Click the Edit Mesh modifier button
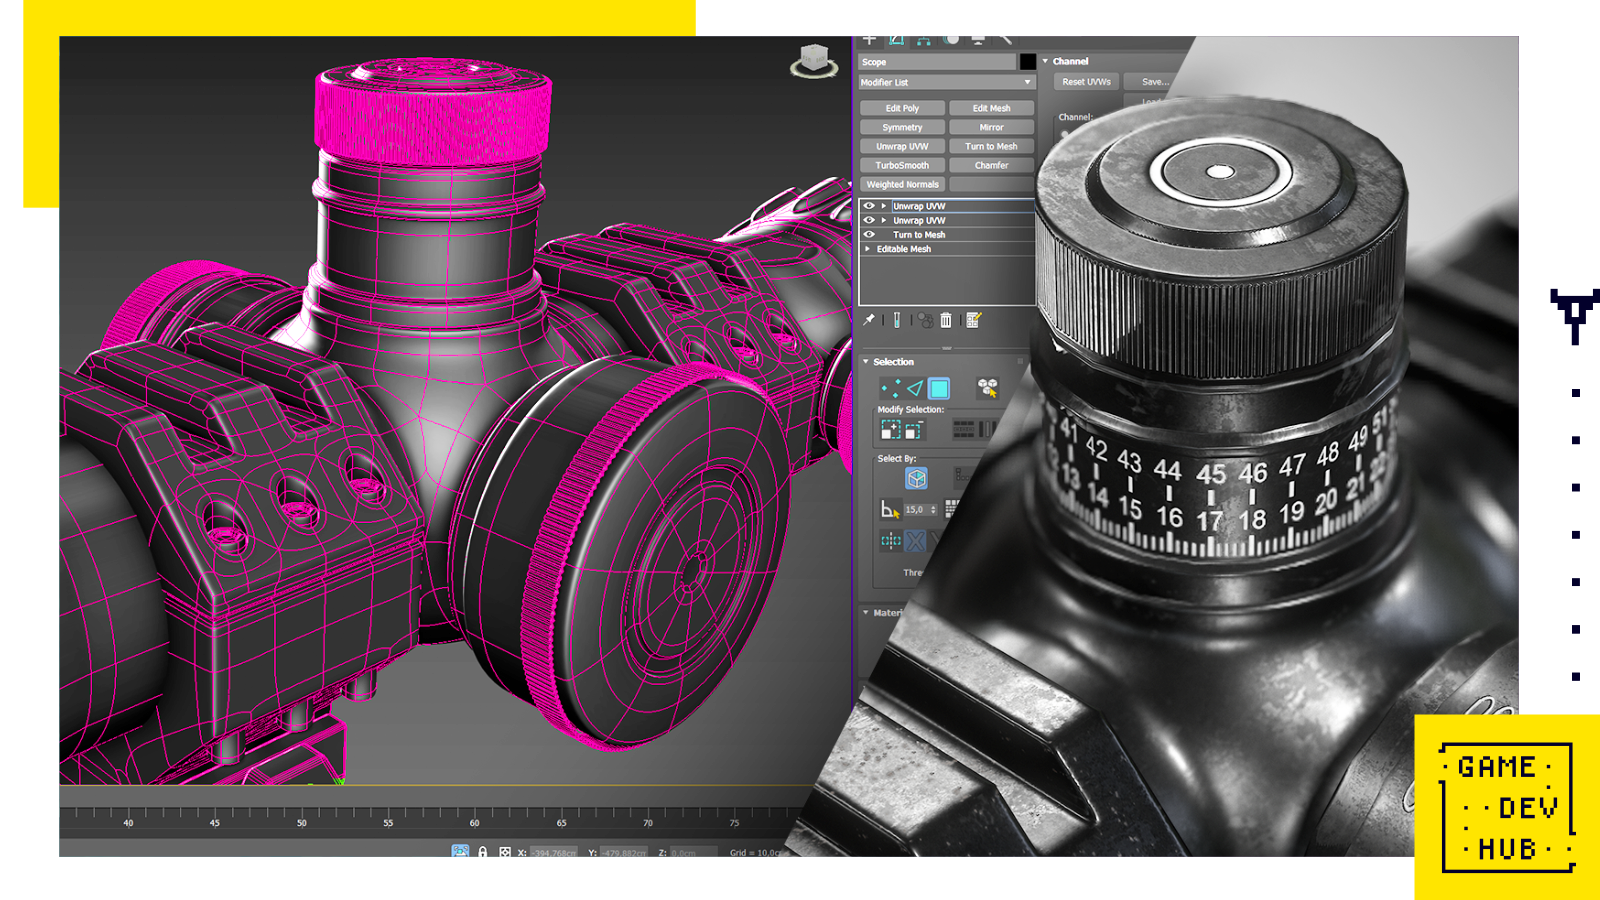Screen dimensions: 1600x900 click(x=991, y=108)
